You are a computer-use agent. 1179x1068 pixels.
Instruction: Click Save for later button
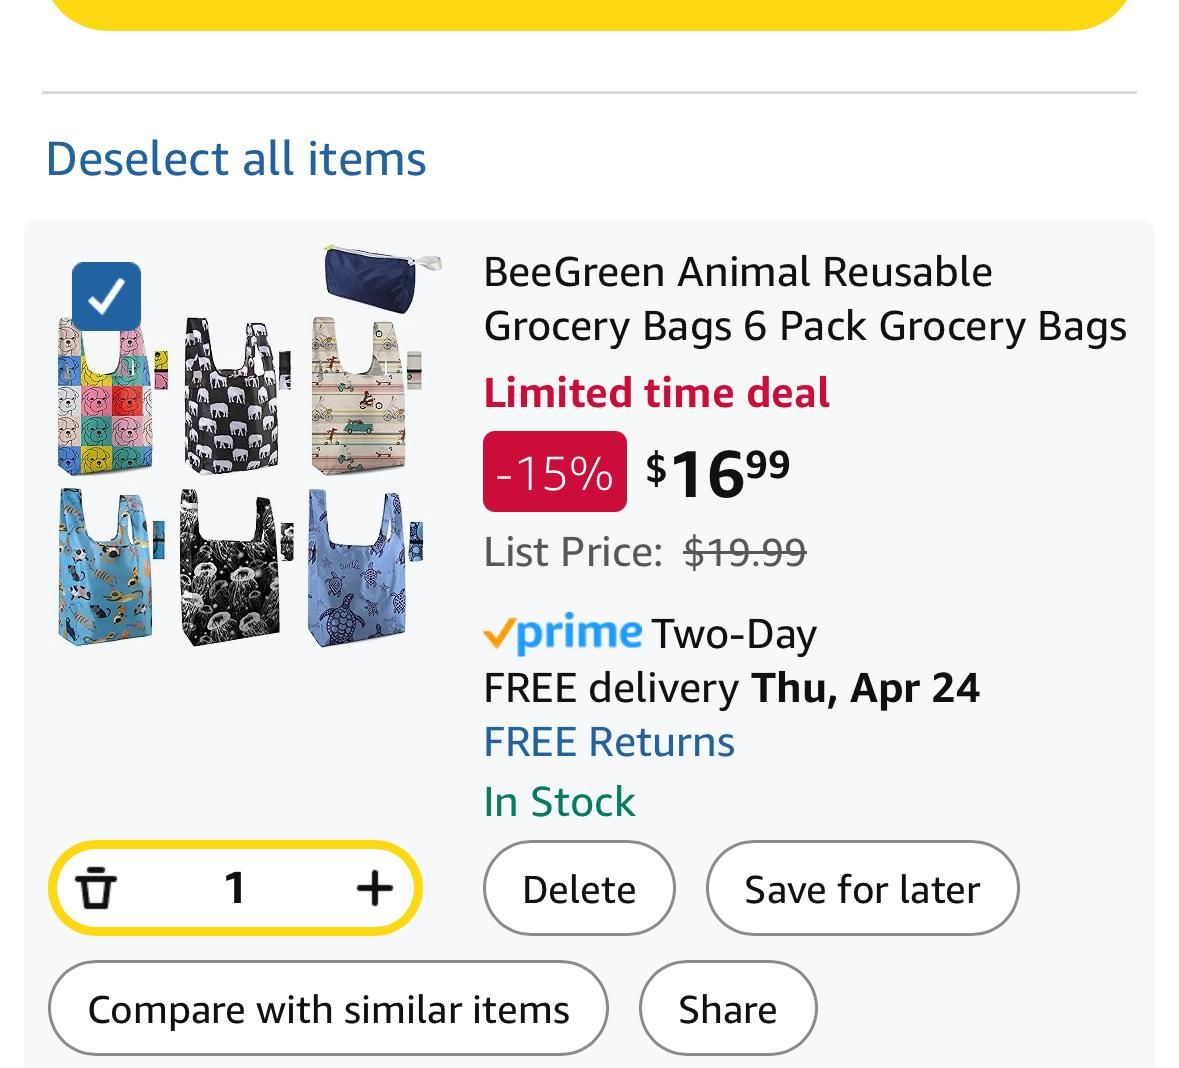pos(862,888)
